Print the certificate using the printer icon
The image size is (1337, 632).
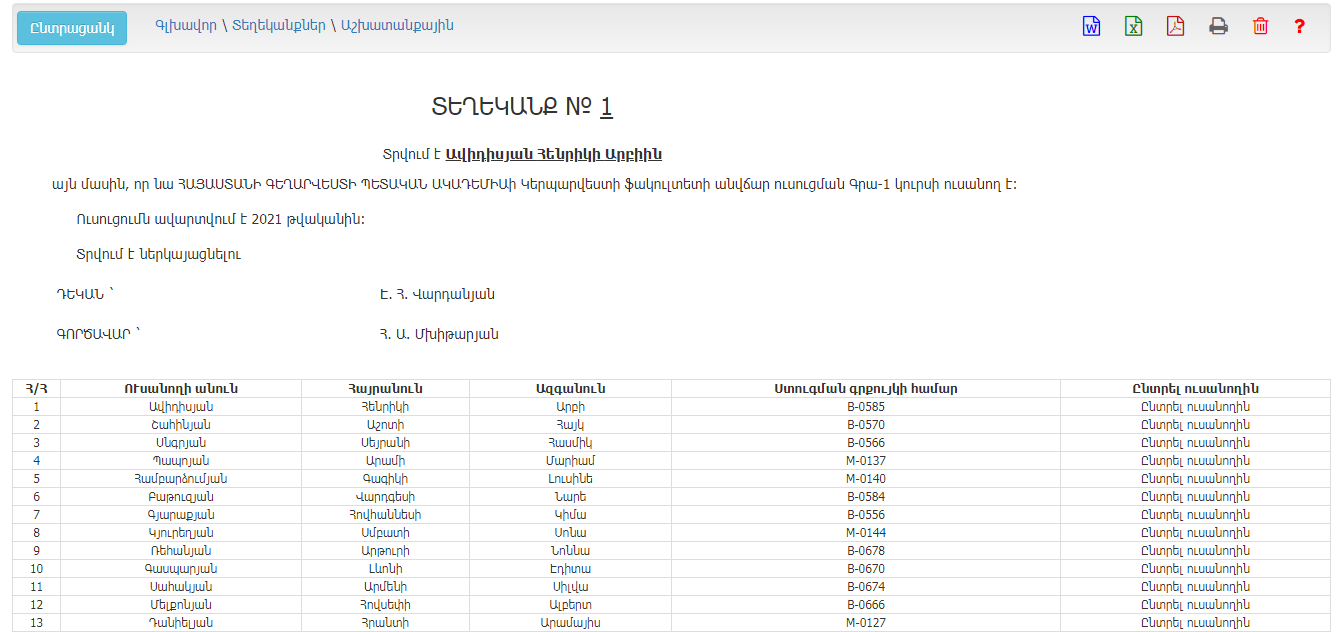(x=1218, y=27)
